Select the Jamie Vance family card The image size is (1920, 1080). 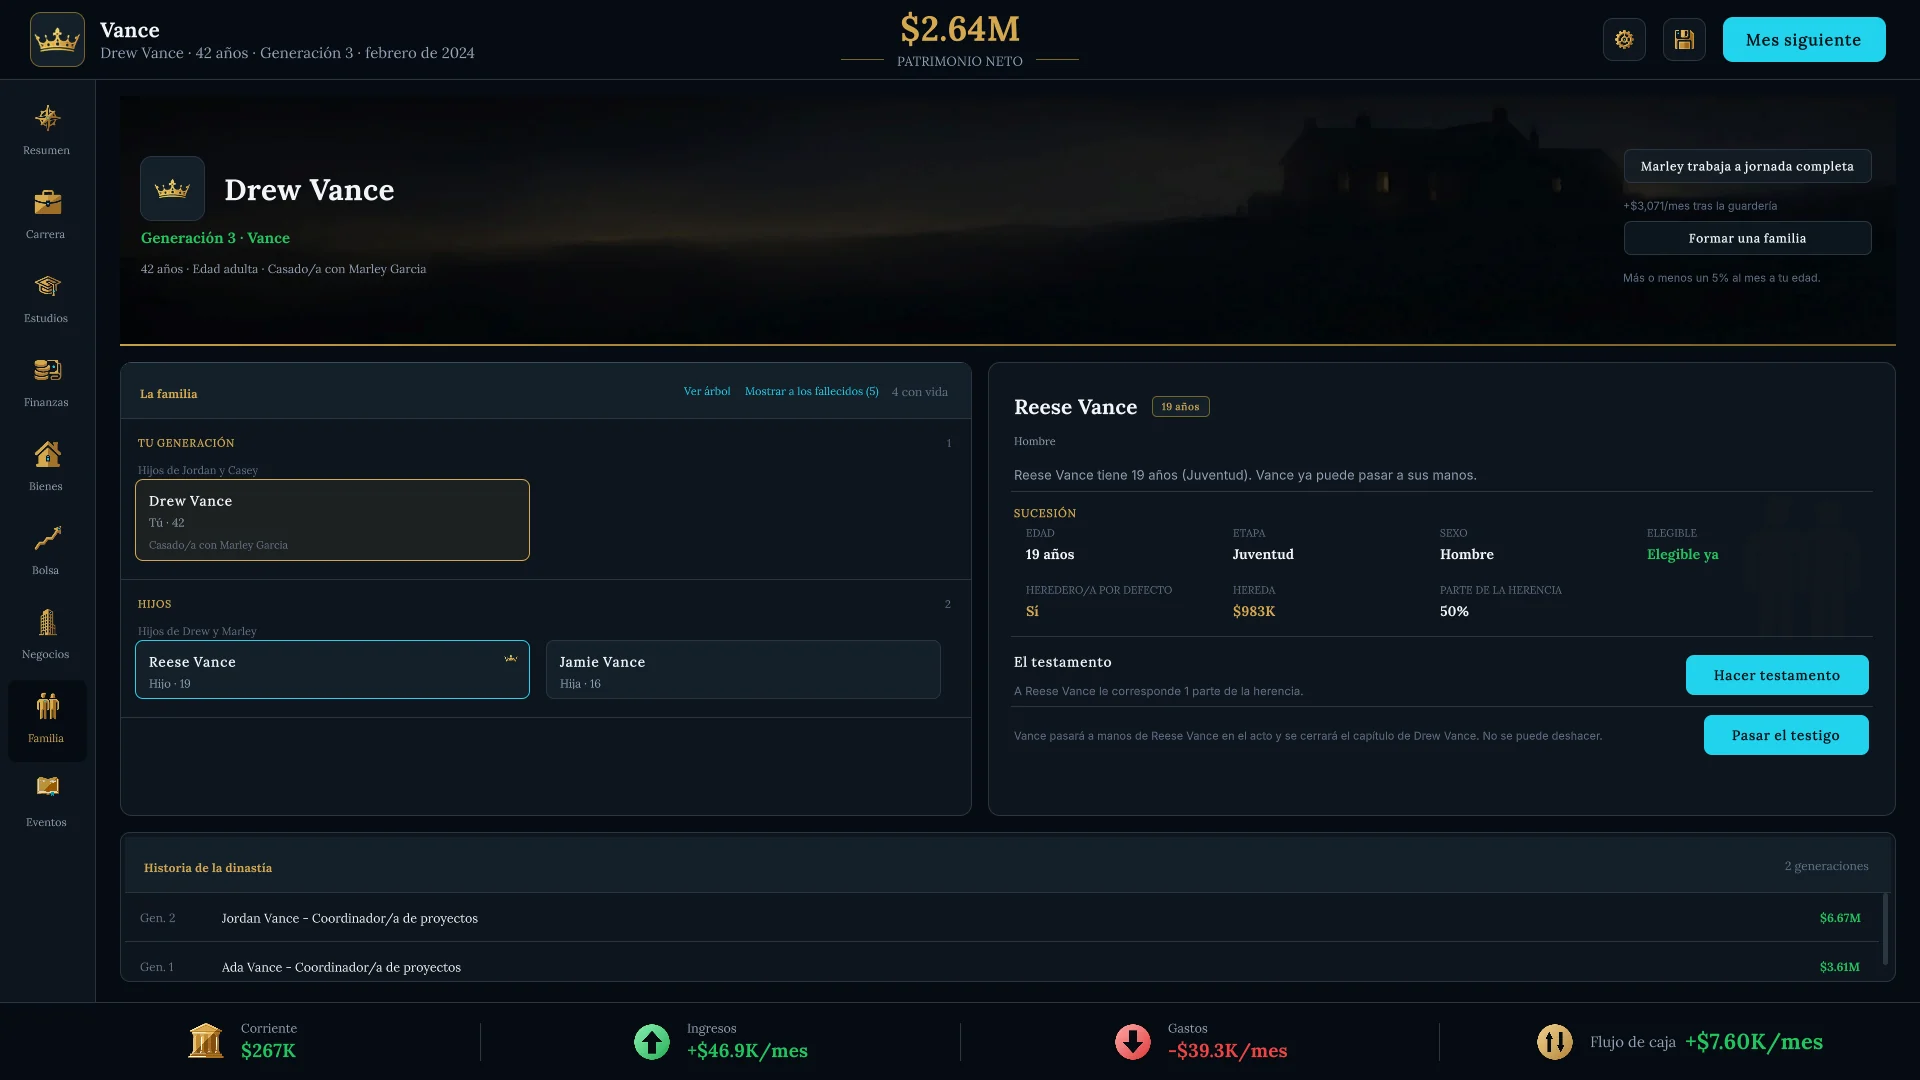(x=743, y=669)
